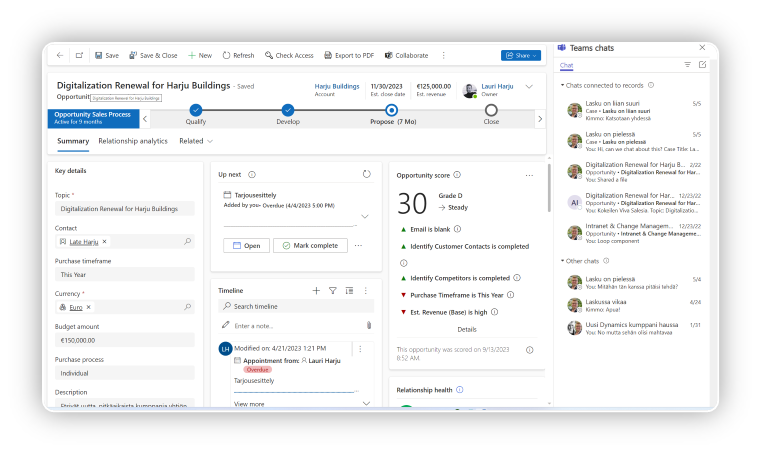Add a new timeline record with plus icon
The width and height of the screenshot is (761, 454).
coord(316,290)
